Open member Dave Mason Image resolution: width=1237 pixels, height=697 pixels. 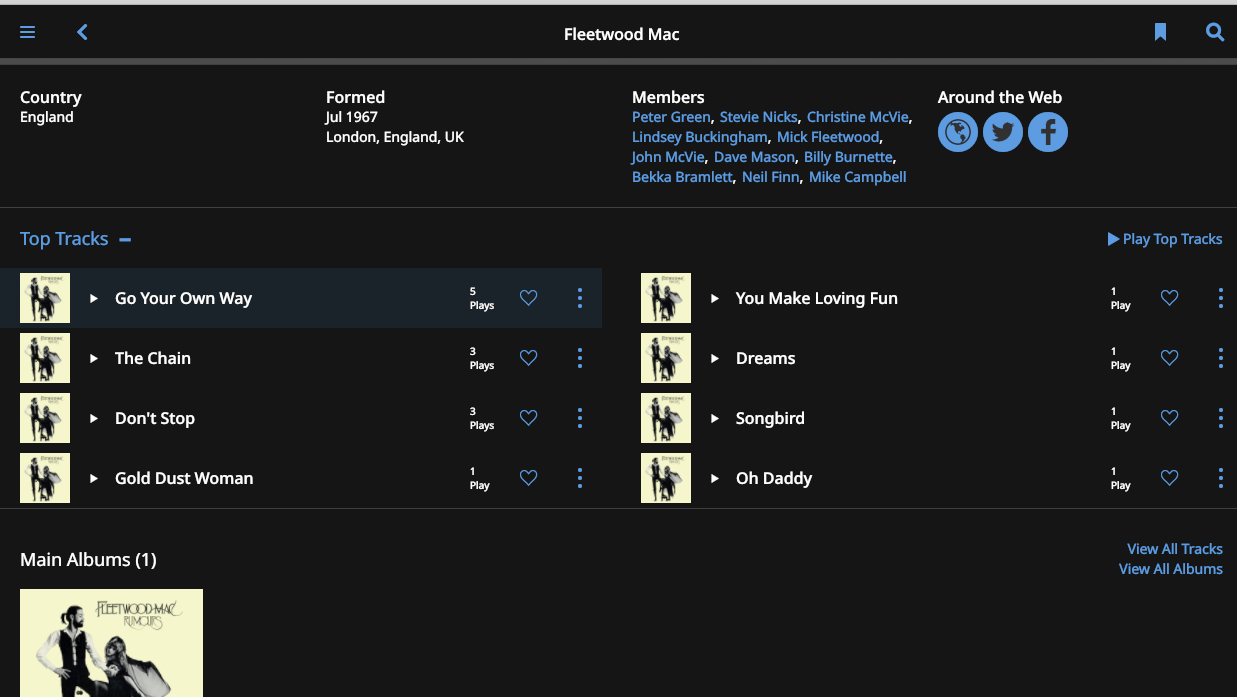[755, 157]
